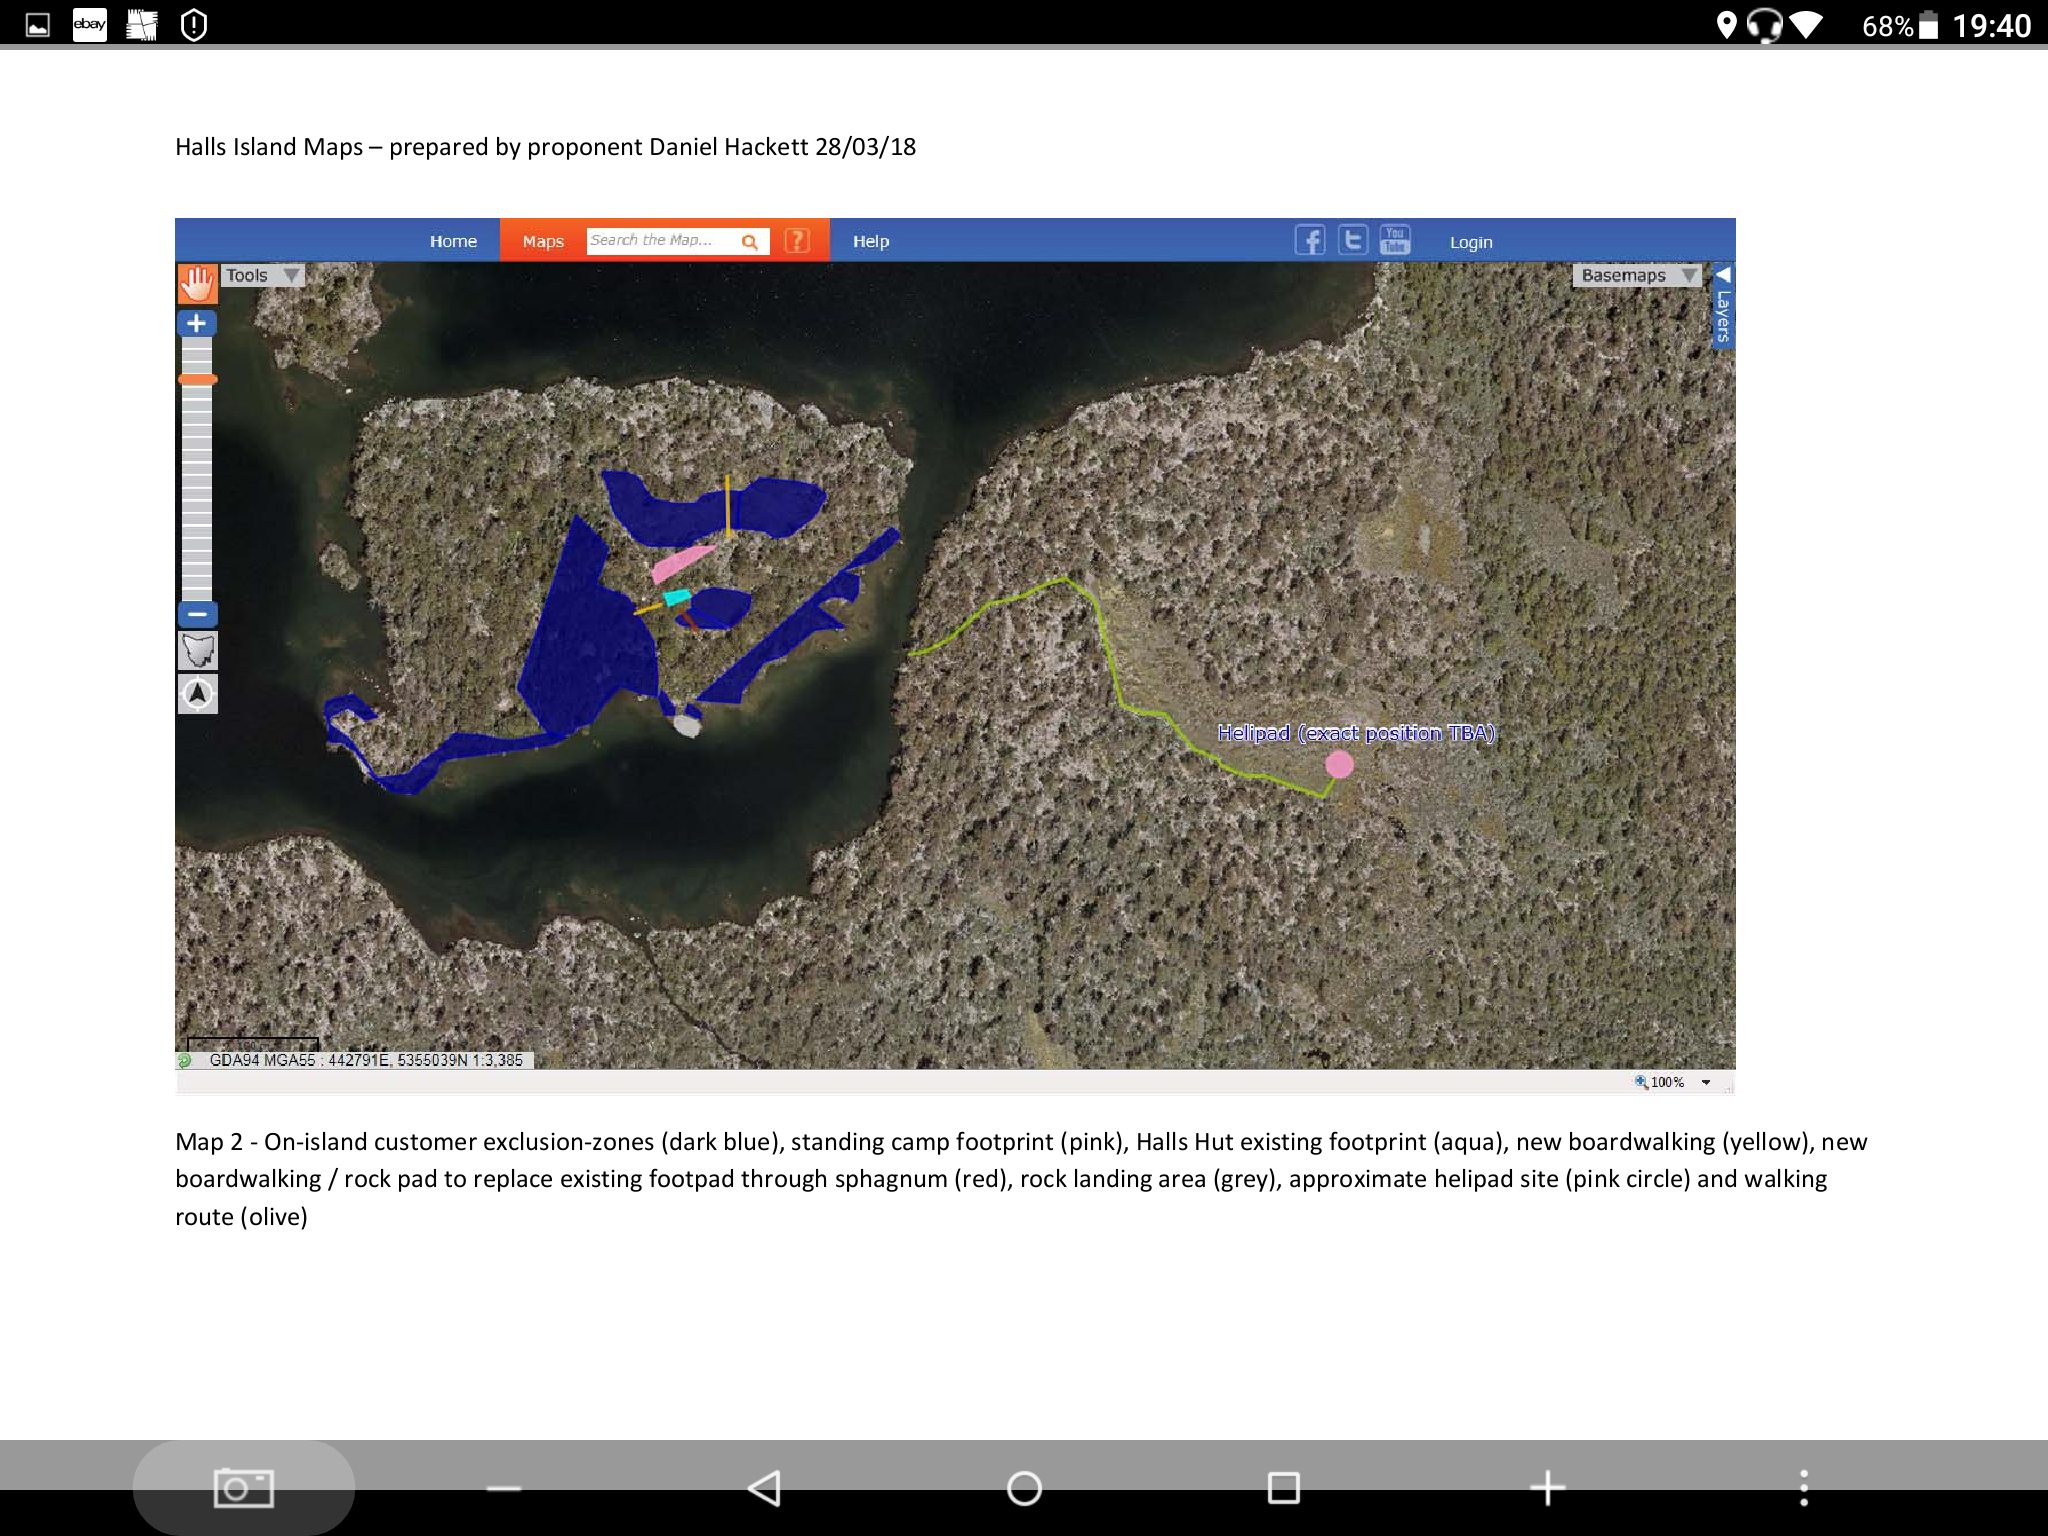Select the pan hand tool
Screen dimensions: 2048x1536
197,283
